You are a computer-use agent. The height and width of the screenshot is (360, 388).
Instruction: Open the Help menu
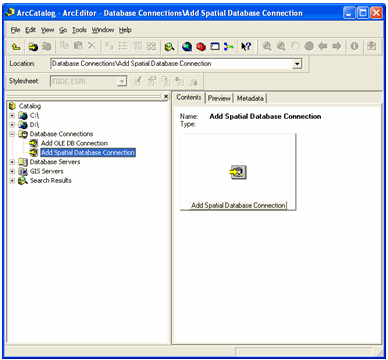point(125,30)
